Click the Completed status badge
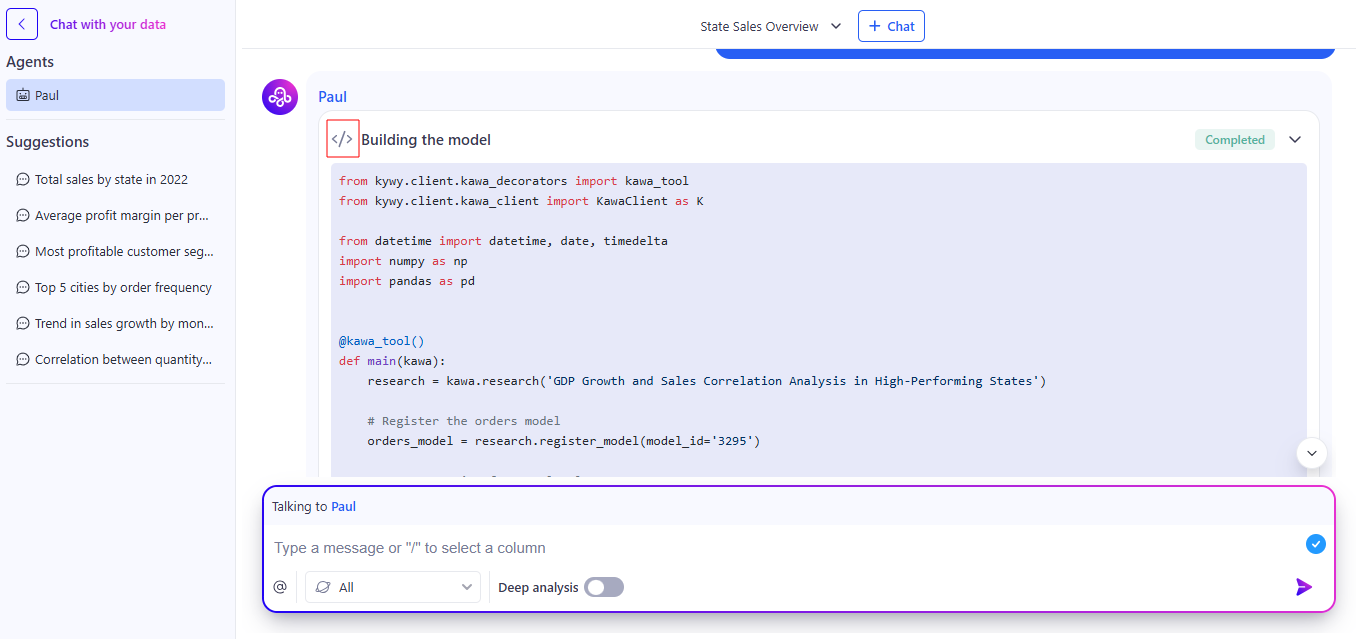Viewport: 1362px width, 639px height. tap(1234, 140)
